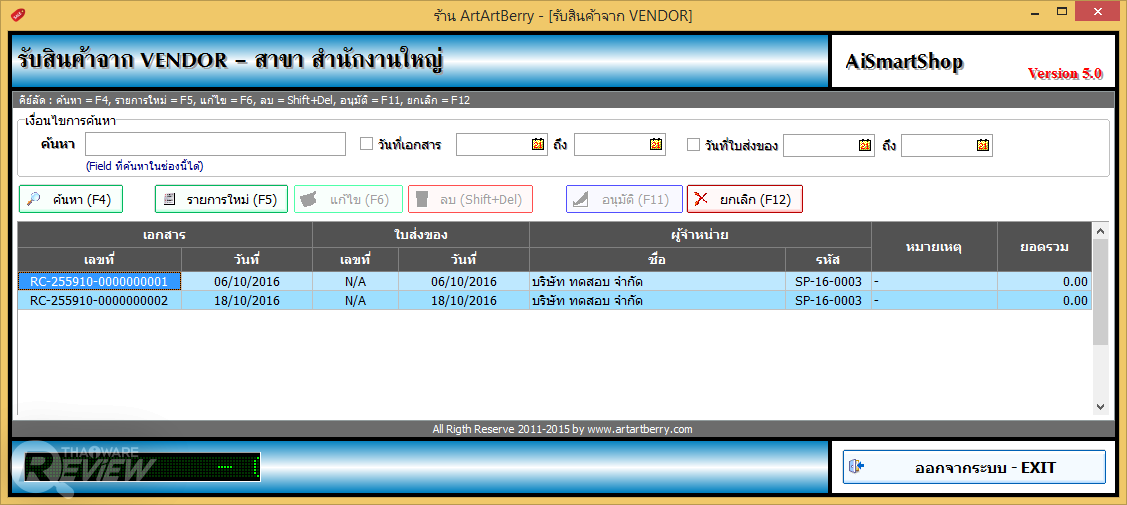Image resolution: width=1127 pixels, height=505 pixels.
Task: Create new entry with รายการใหม่ (F5)
Action: tap(221, 199)
